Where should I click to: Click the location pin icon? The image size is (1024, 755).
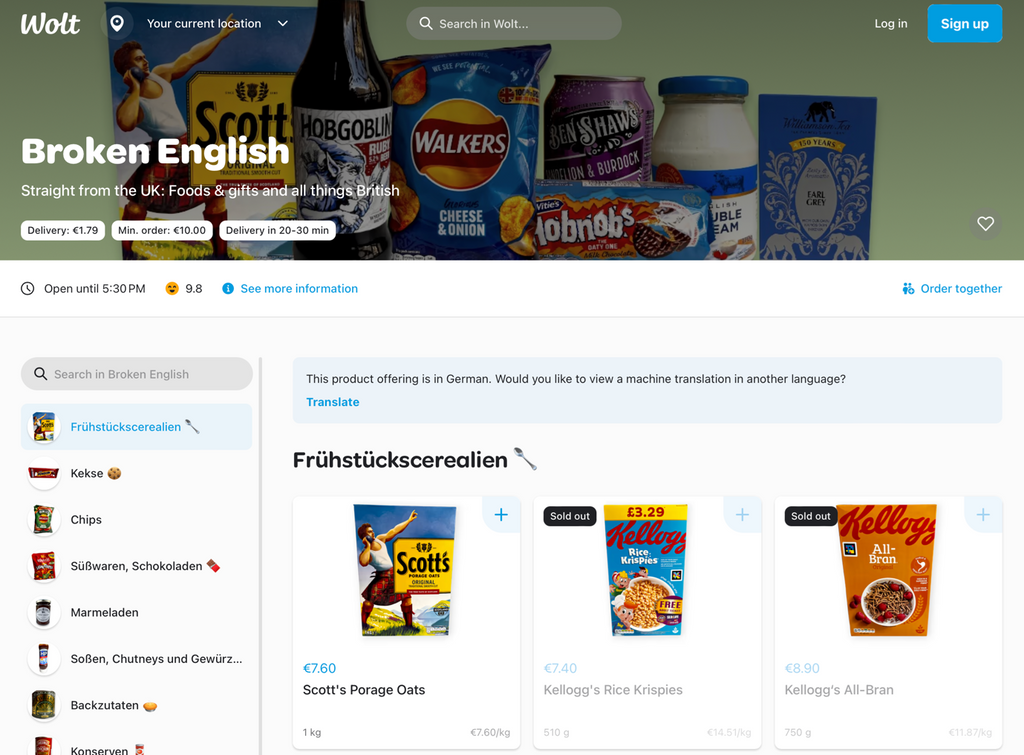pos(117,24)
